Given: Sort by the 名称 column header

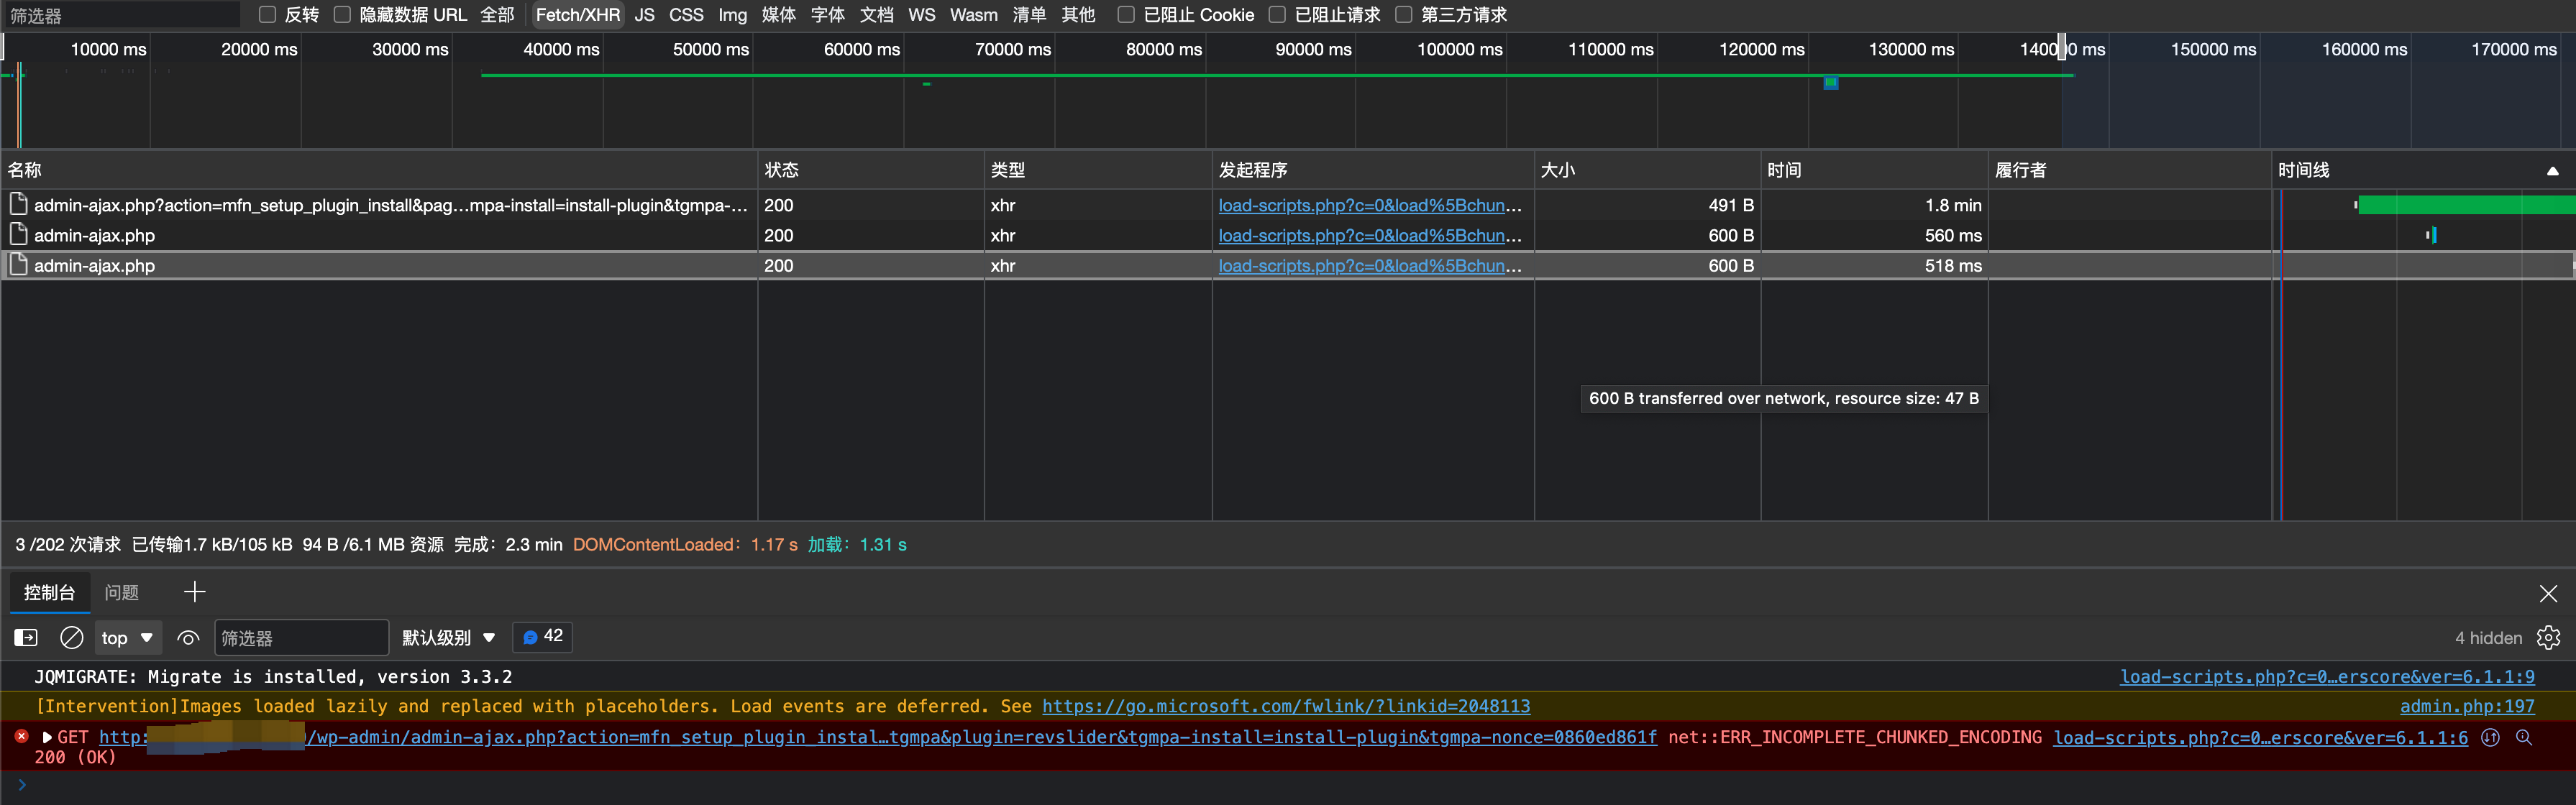Looking at the screenshot, I should pos(379,170).
